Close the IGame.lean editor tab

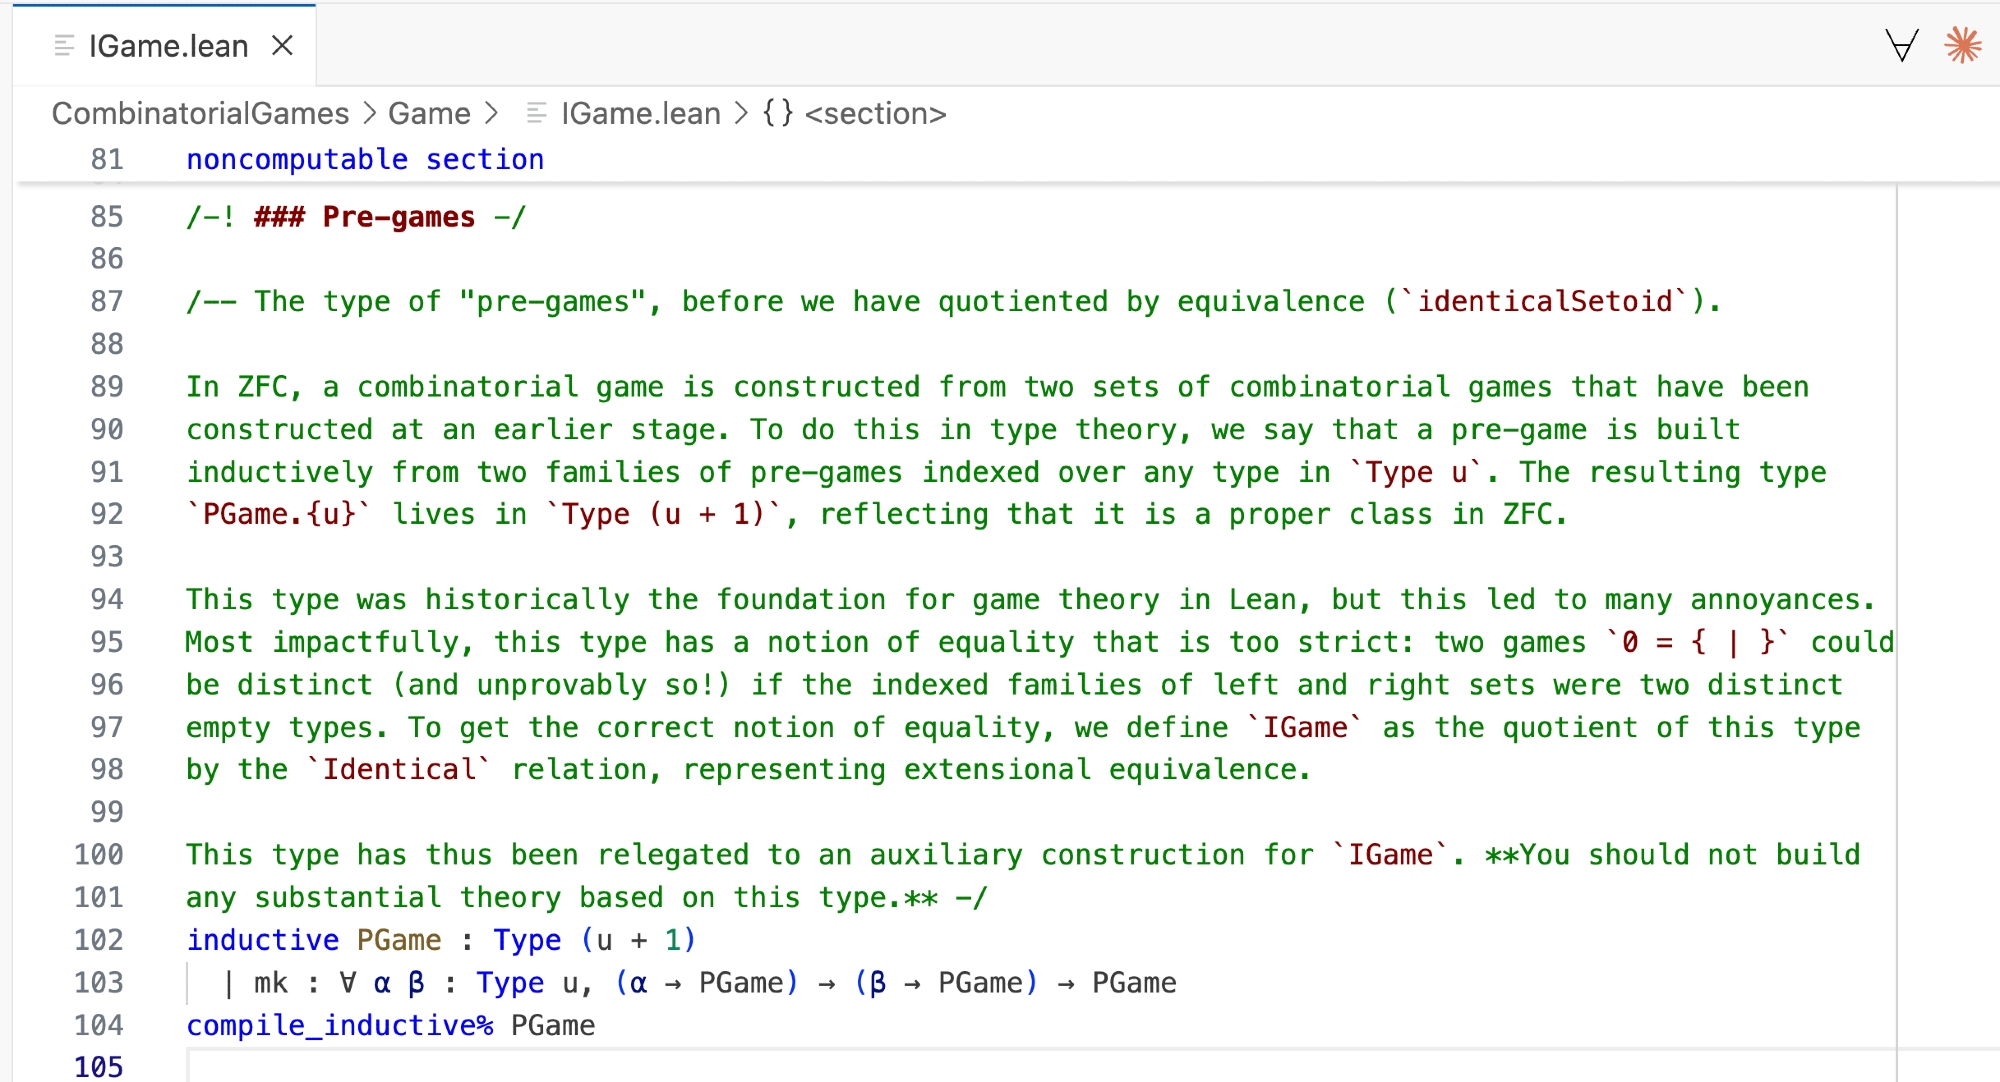283,46
